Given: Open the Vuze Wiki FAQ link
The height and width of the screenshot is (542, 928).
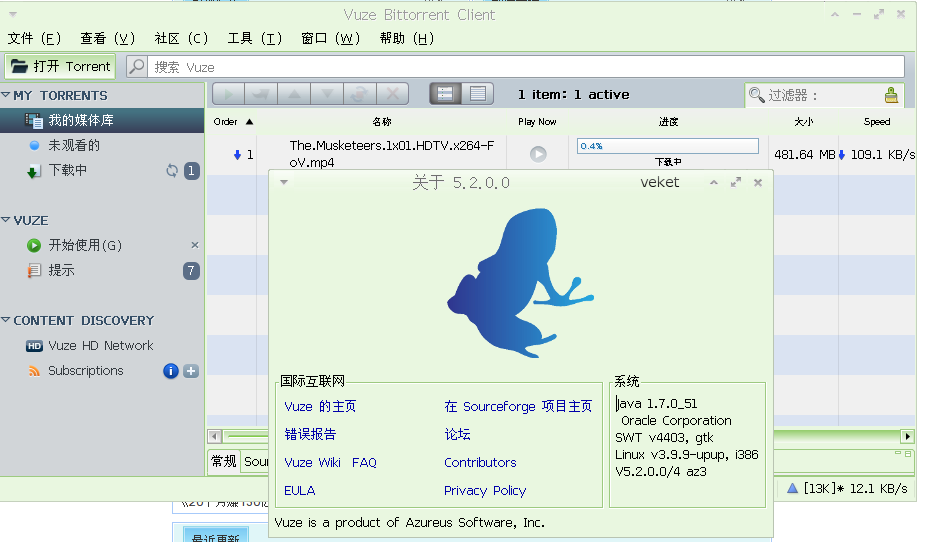Looking at the screenshot, I should 330,463.
